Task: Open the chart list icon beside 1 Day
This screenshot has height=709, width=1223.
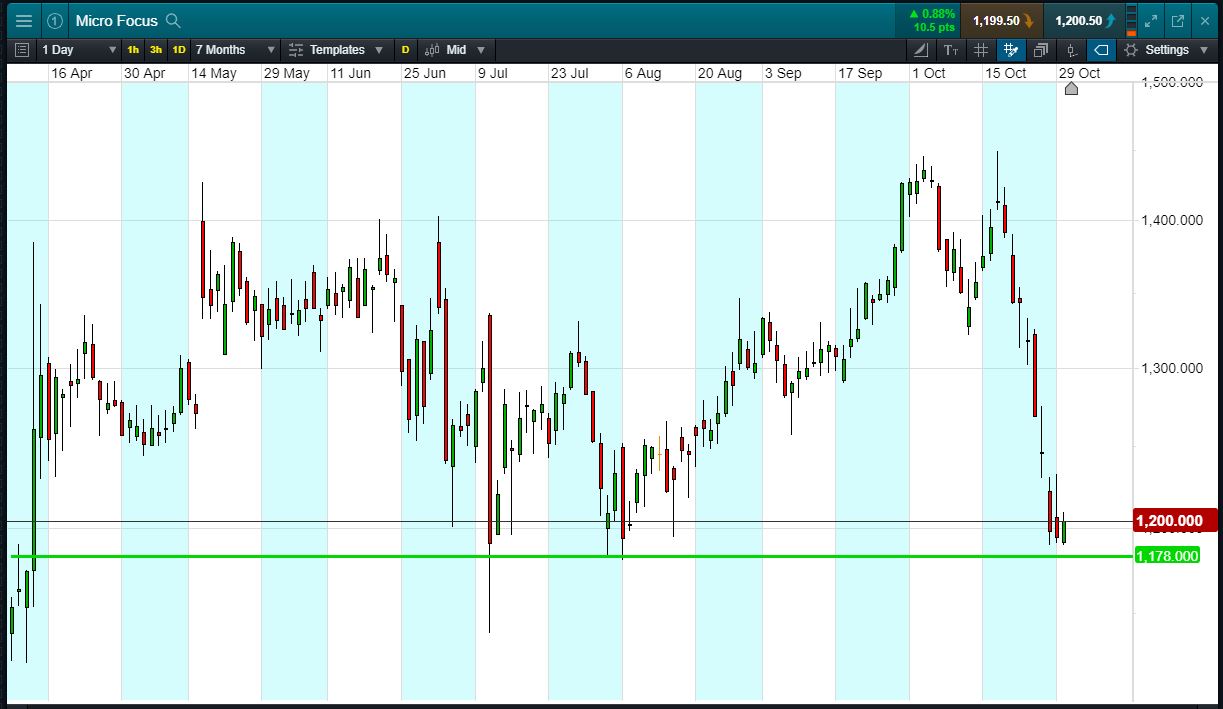Action: pos(22,49)
